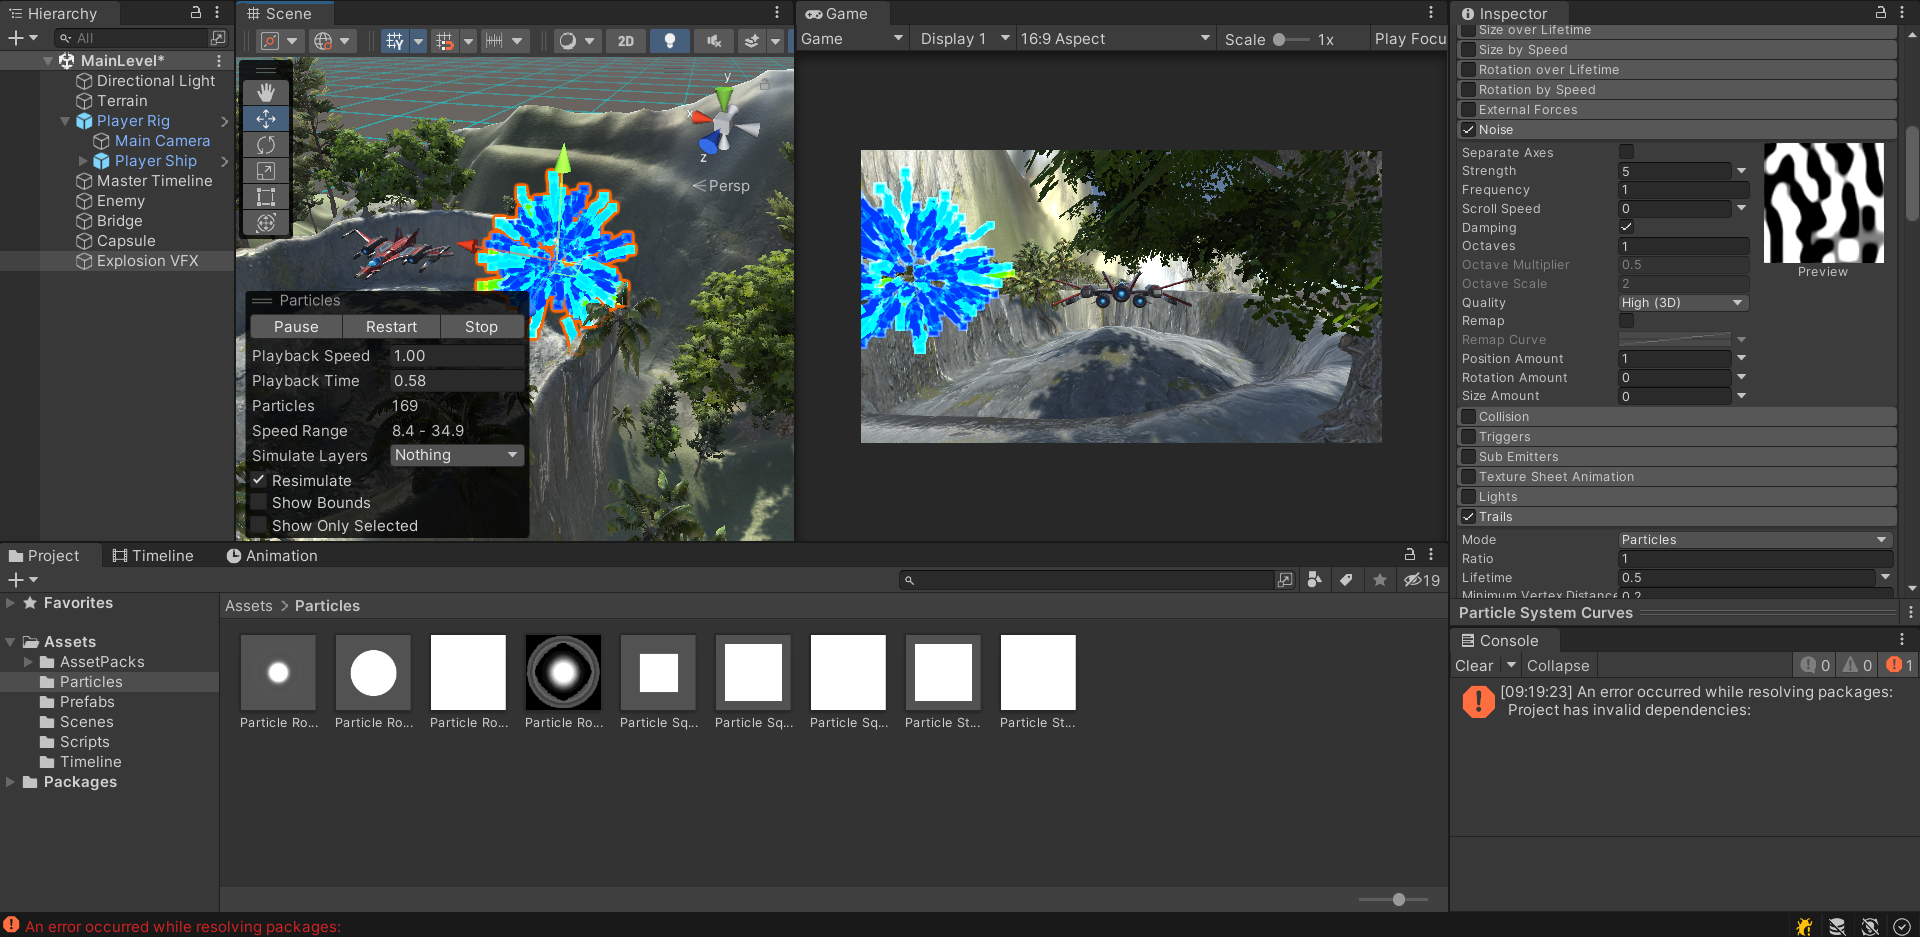Click the Inspector lock icon
This screenshot has width=1920, height=937.
(x=1881, y=12)
